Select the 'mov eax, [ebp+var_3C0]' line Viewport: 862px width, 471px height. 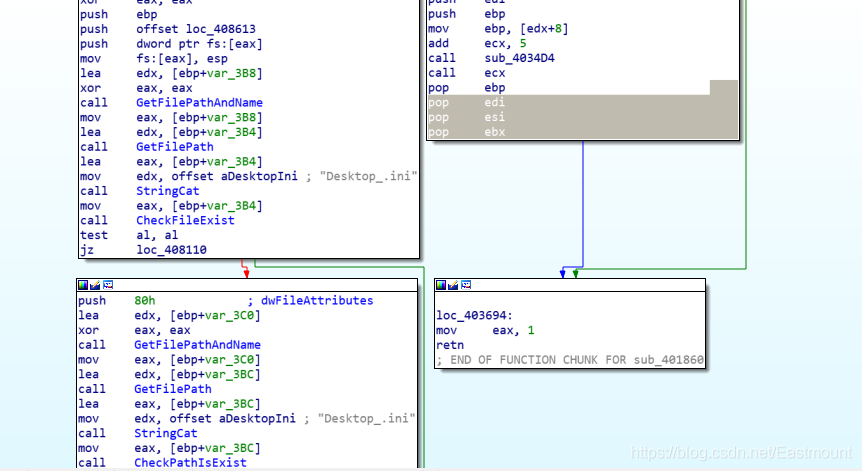169,360
